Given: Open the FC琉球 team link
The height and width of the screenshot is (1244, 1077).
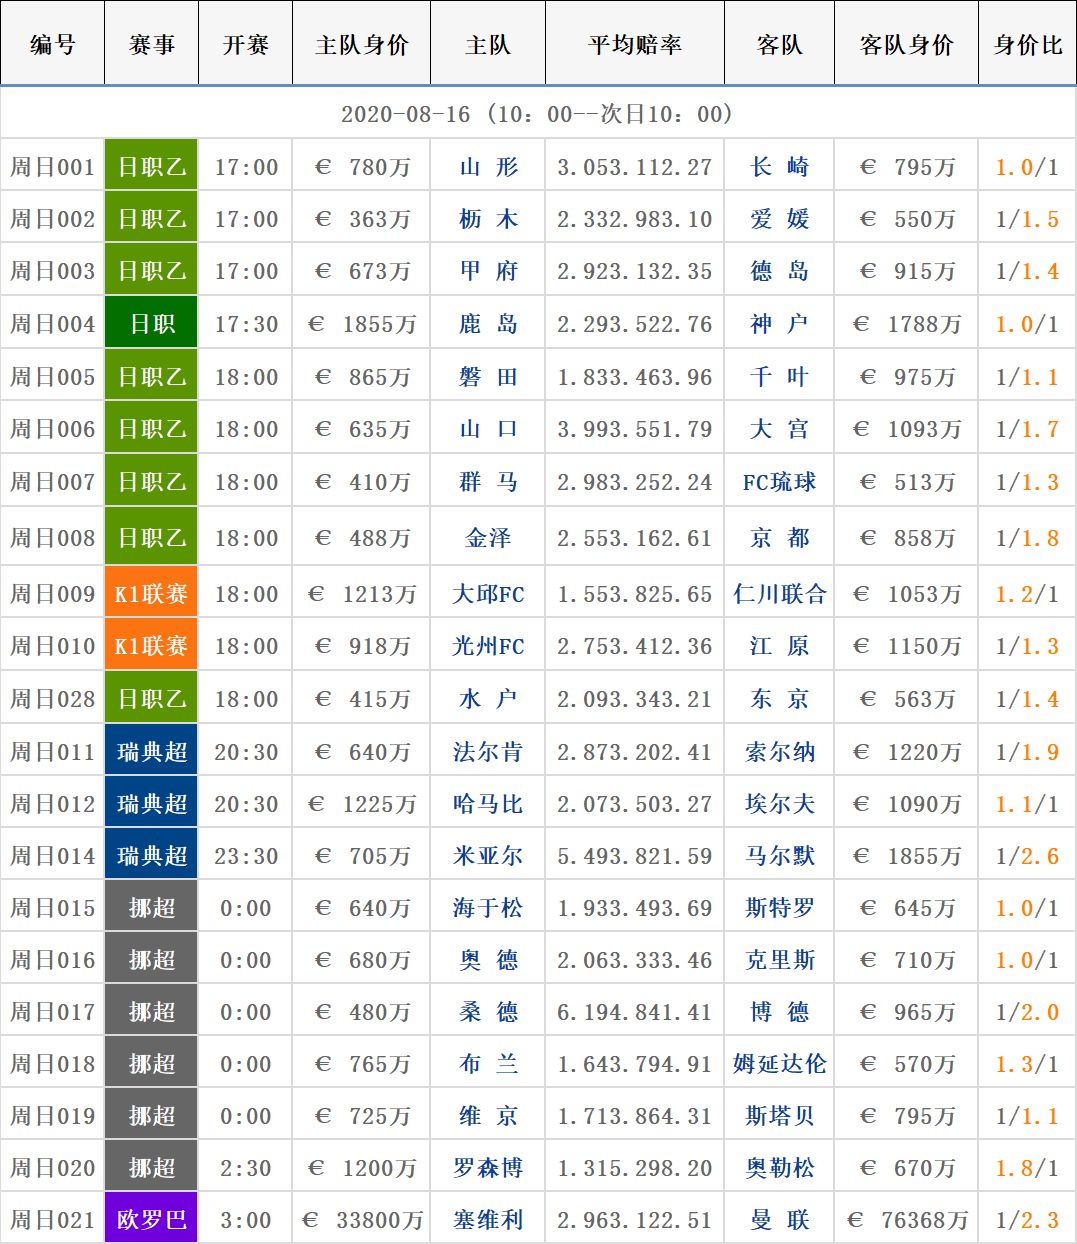Looking at the screenshot, I should tap(779, 482).
